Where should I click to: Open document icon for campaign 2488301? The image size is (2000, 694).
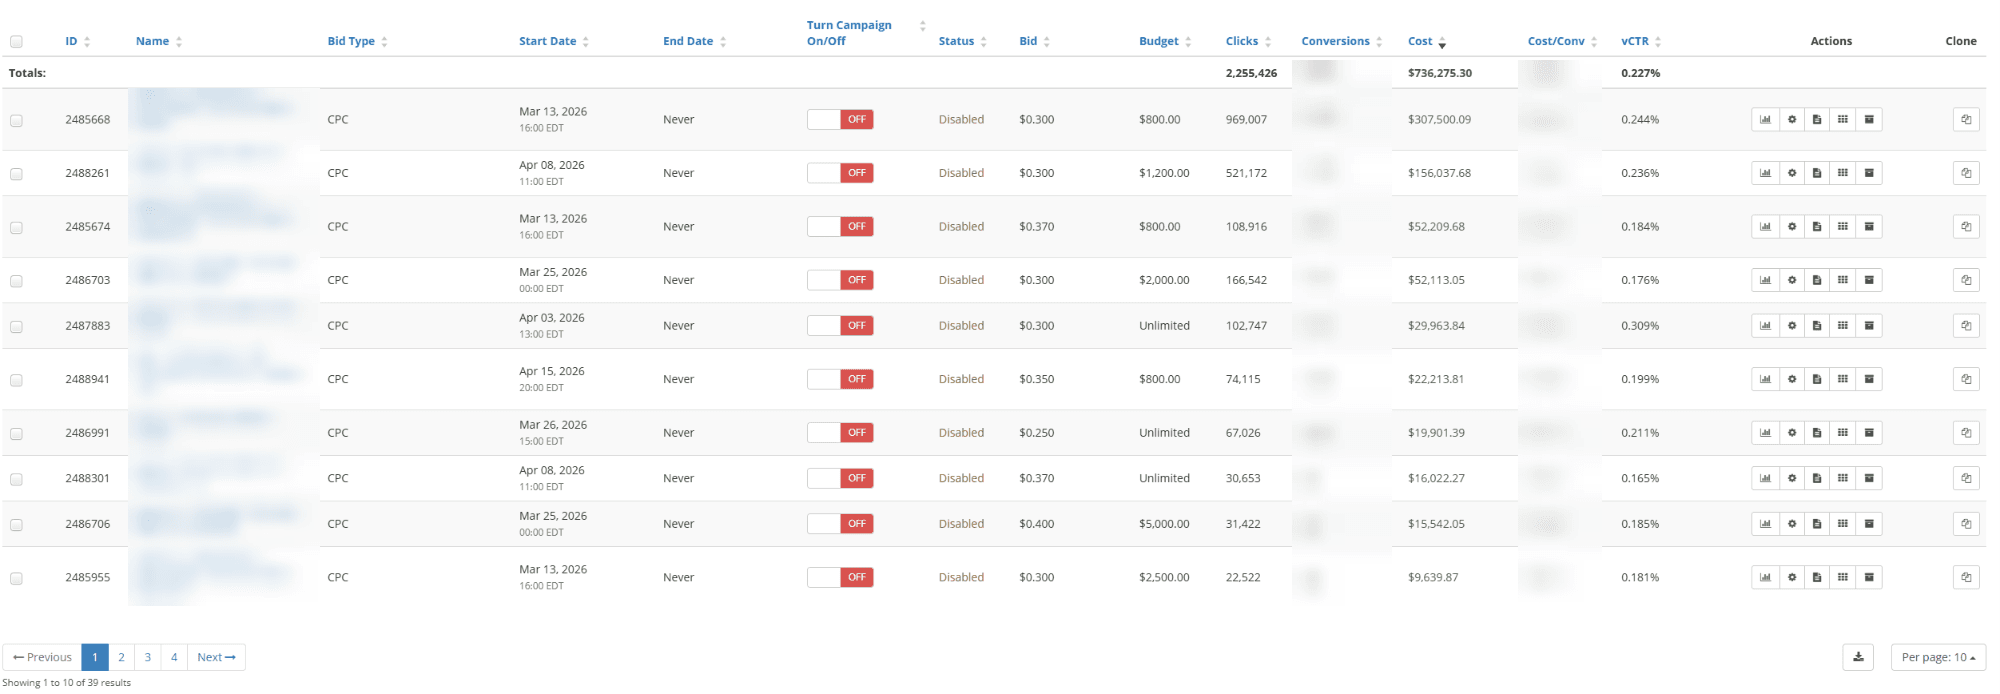click(x=1817, y=478)
